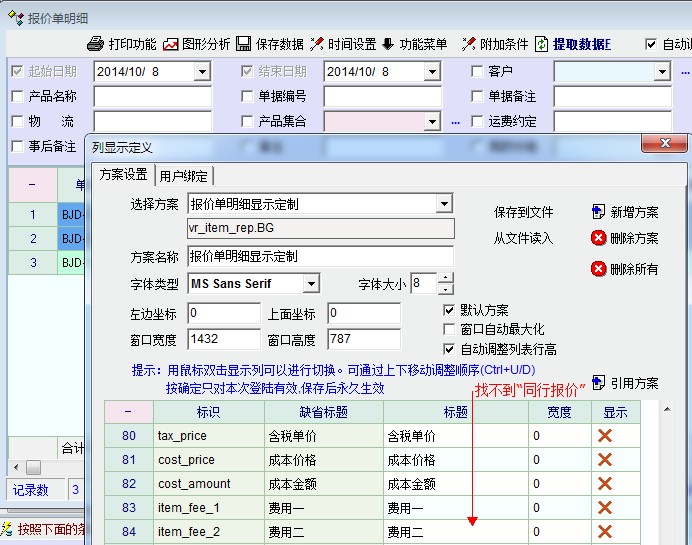This screenshot has height=545, width=692.
Task: Open the 字体类型 MS Sans Serif dropdown
Action: pyautogui.click(x=311, y=284)
